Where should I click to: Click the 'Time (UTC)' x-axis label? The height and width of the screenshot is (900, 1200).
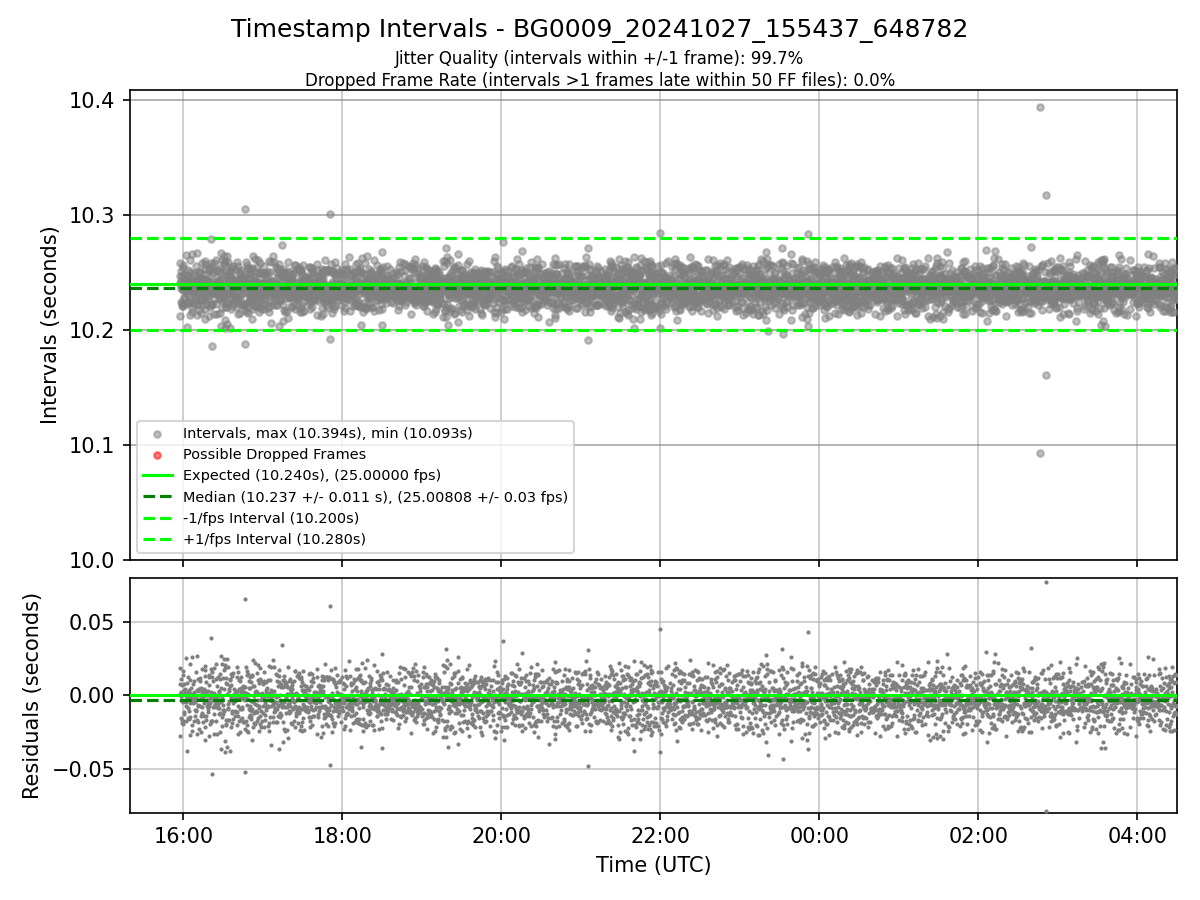(x=653, y=865)
